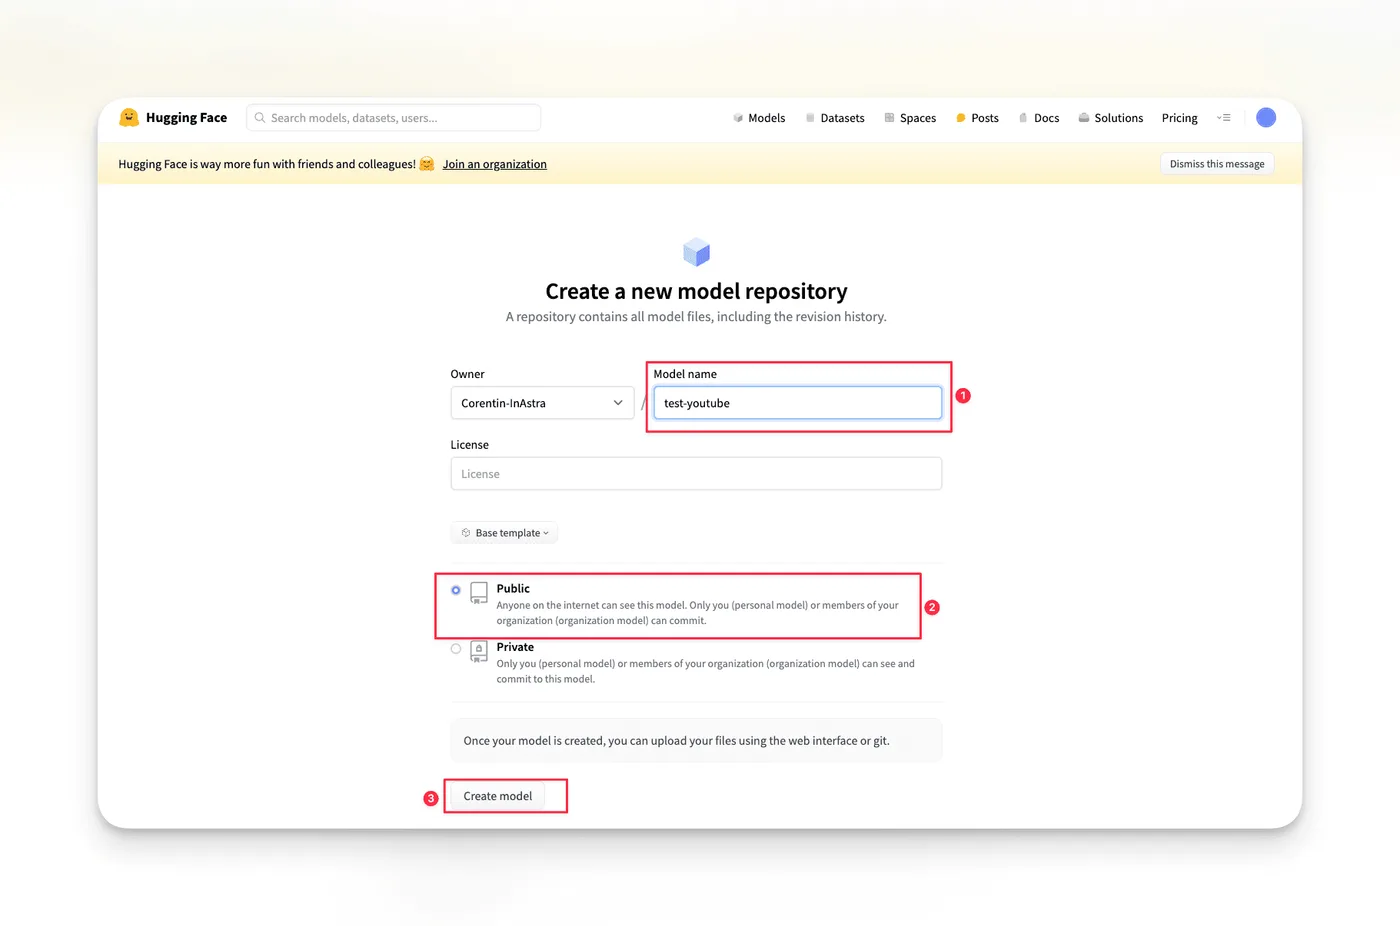The height and width of the screenshot is (926, 1400).
Task: Click the Solutions icon in navbar
Action: point(1084,118)
